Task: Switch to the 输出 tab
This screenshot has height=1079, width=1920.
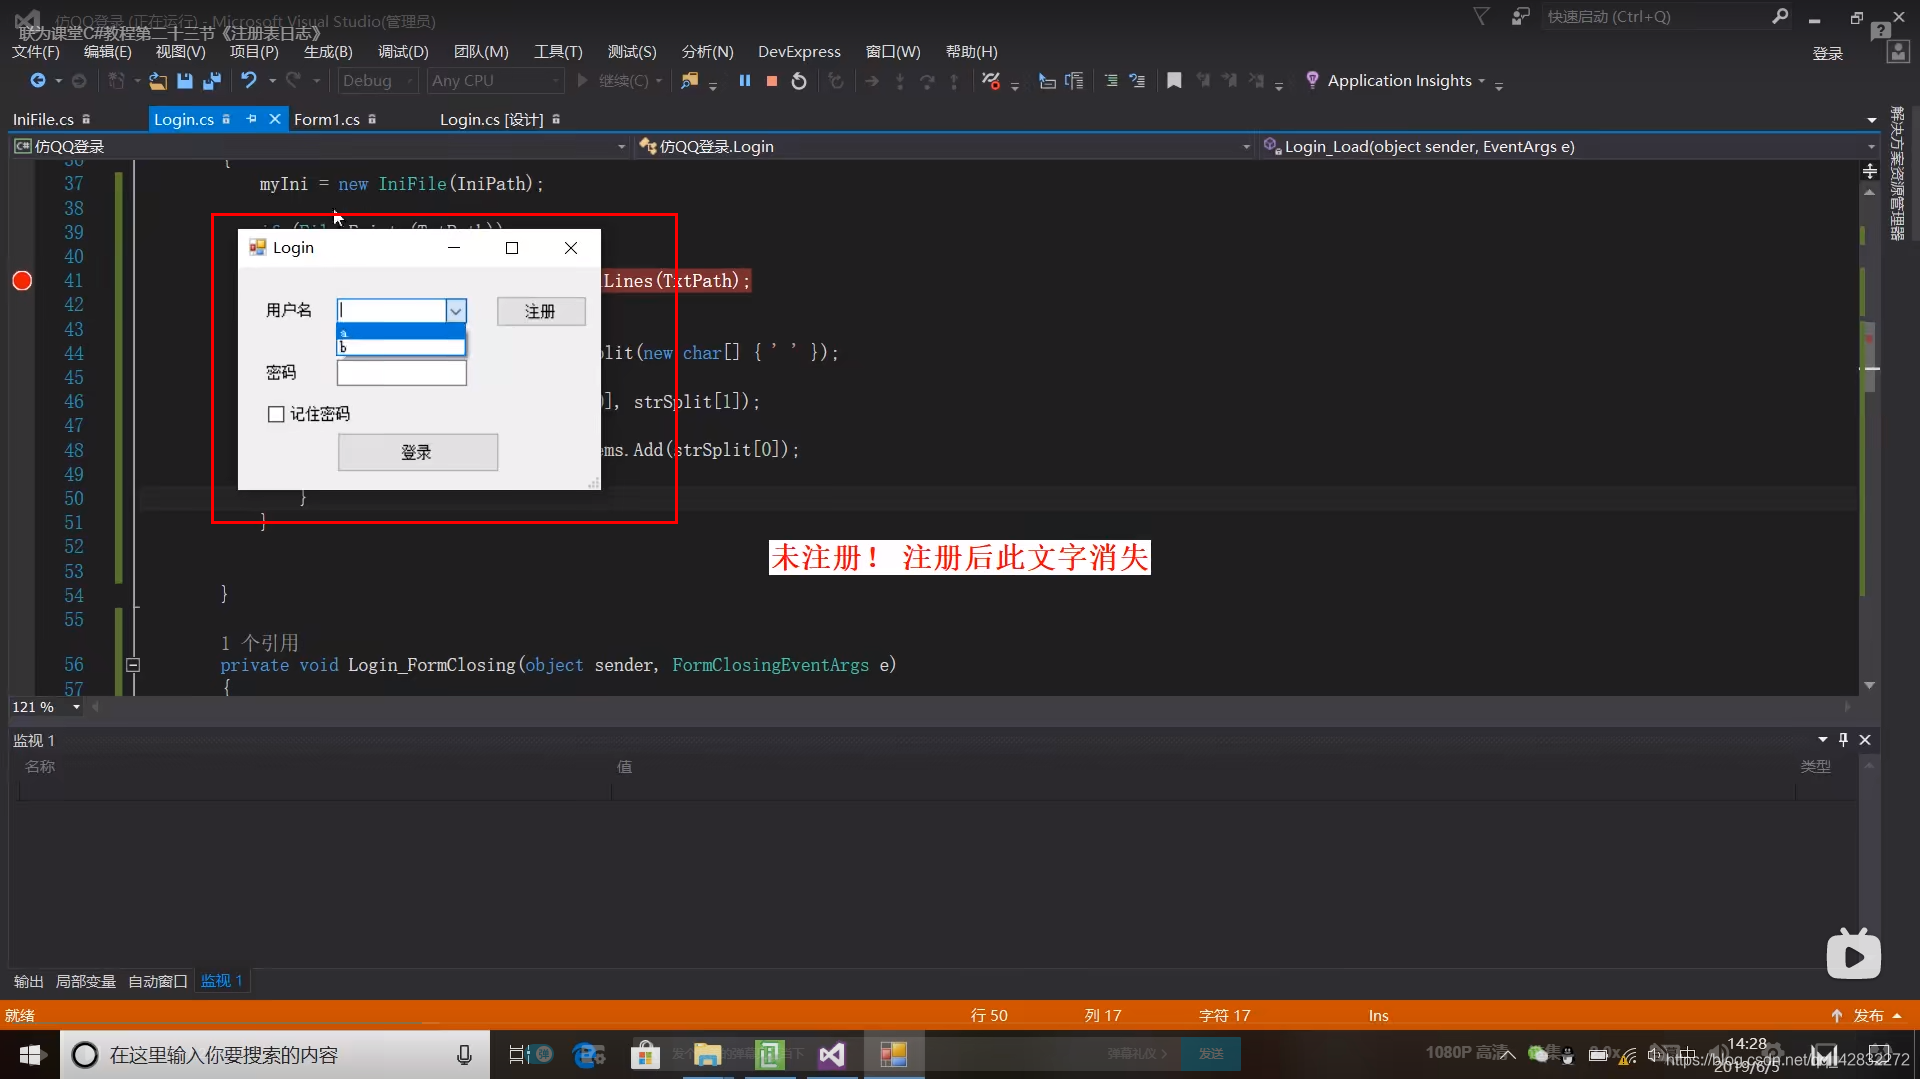Action: click(29, 981)
